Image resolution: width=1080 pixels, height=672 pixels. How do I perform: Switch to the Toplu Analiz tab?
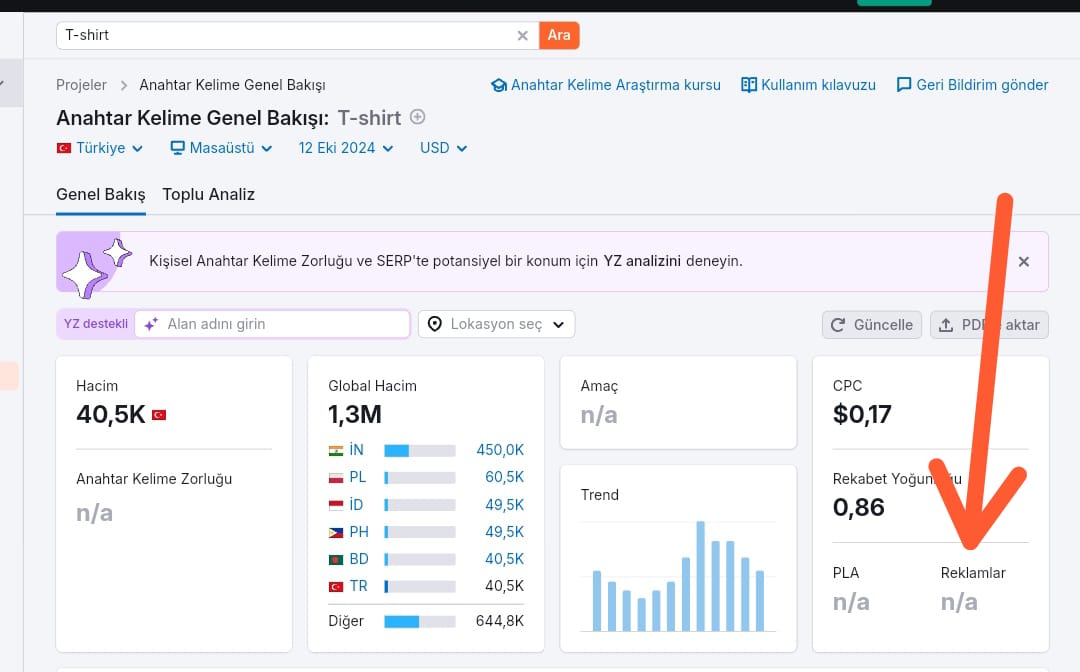209,195
